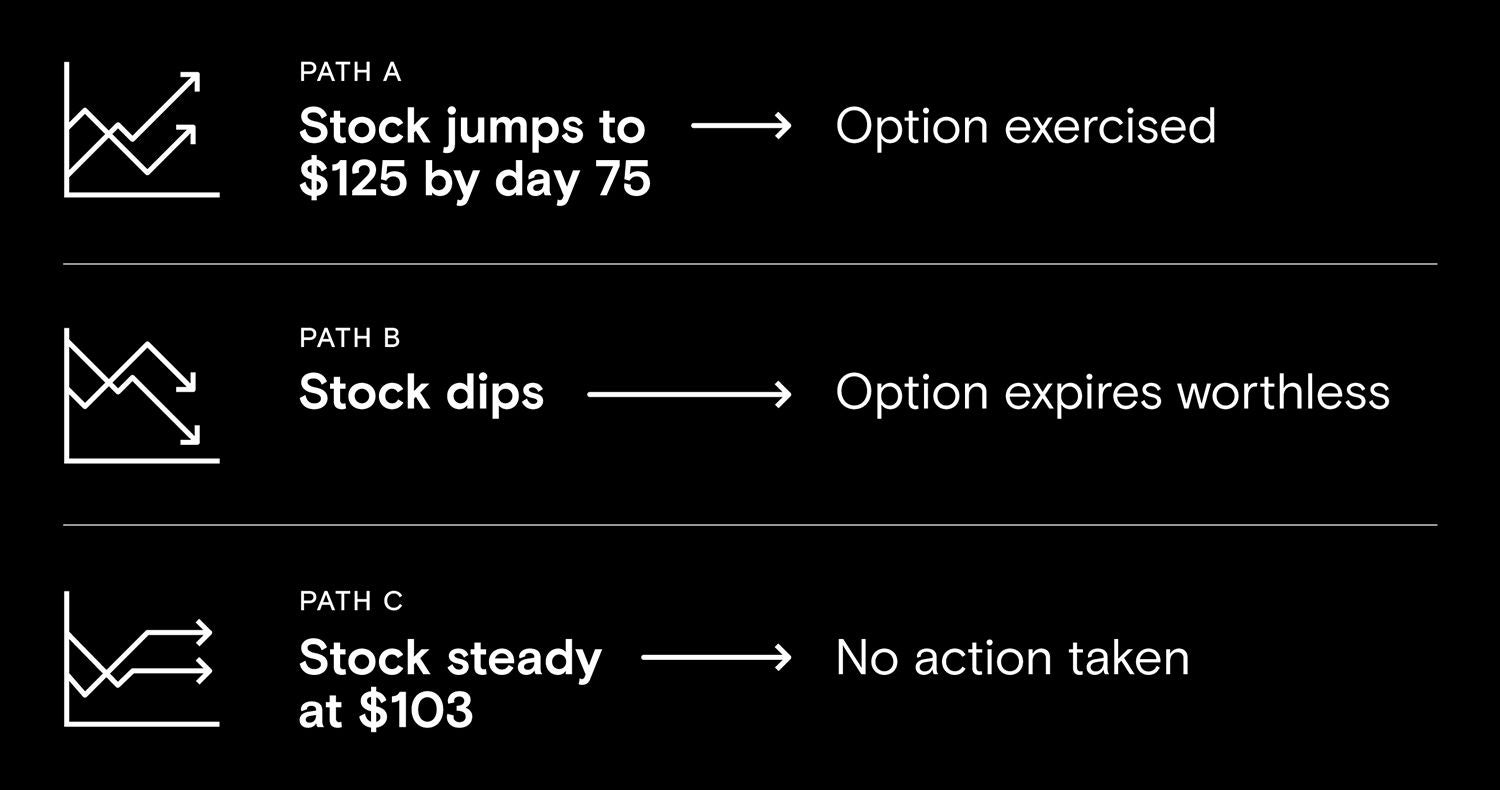Click "Option expires worthless" outcome text

click(x=1112, y=393)
